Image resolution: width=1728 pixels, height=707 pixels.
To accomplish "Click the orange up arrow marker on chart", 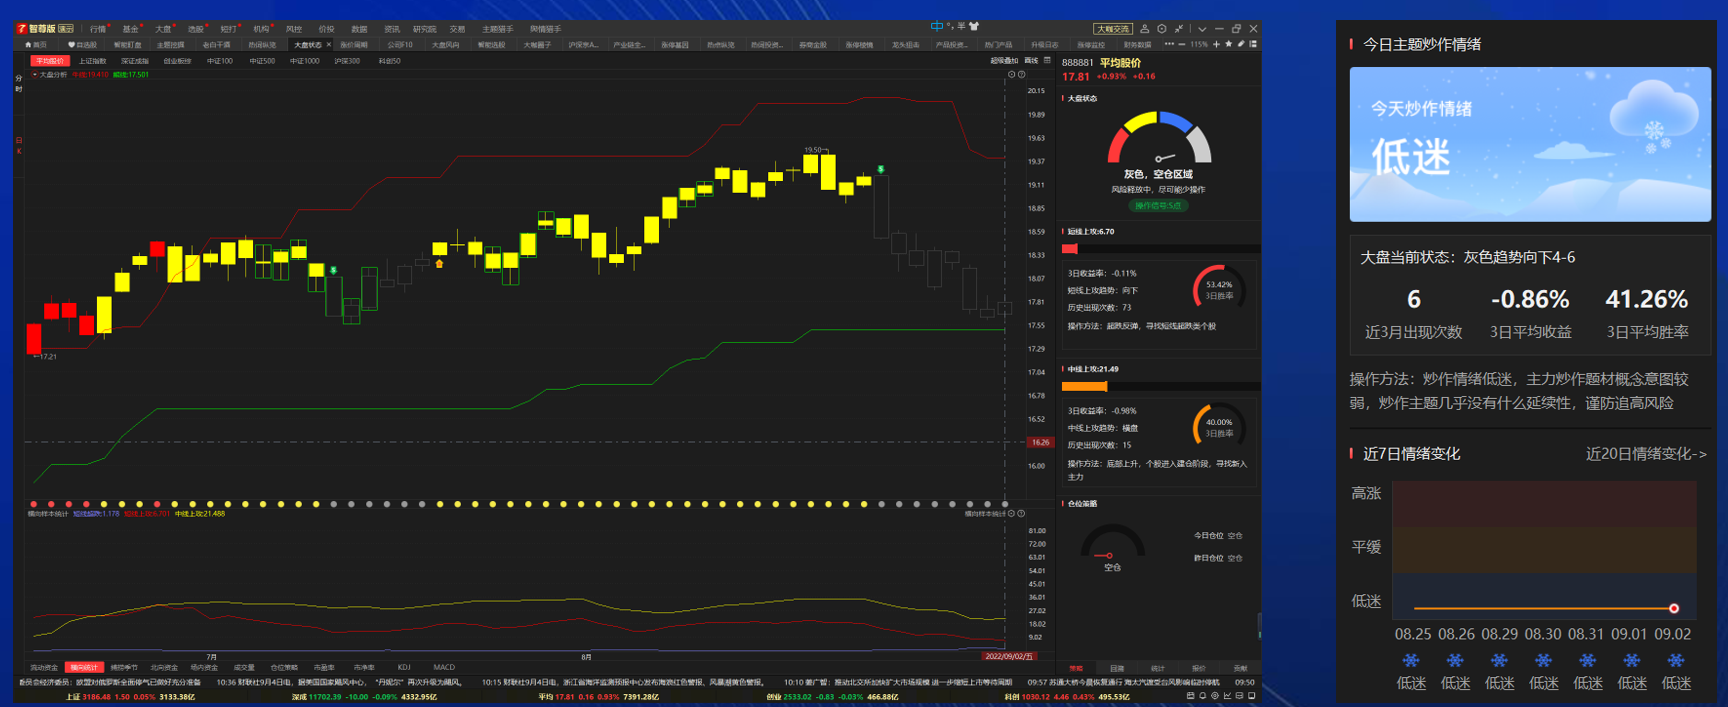I will tap(439, 264).
